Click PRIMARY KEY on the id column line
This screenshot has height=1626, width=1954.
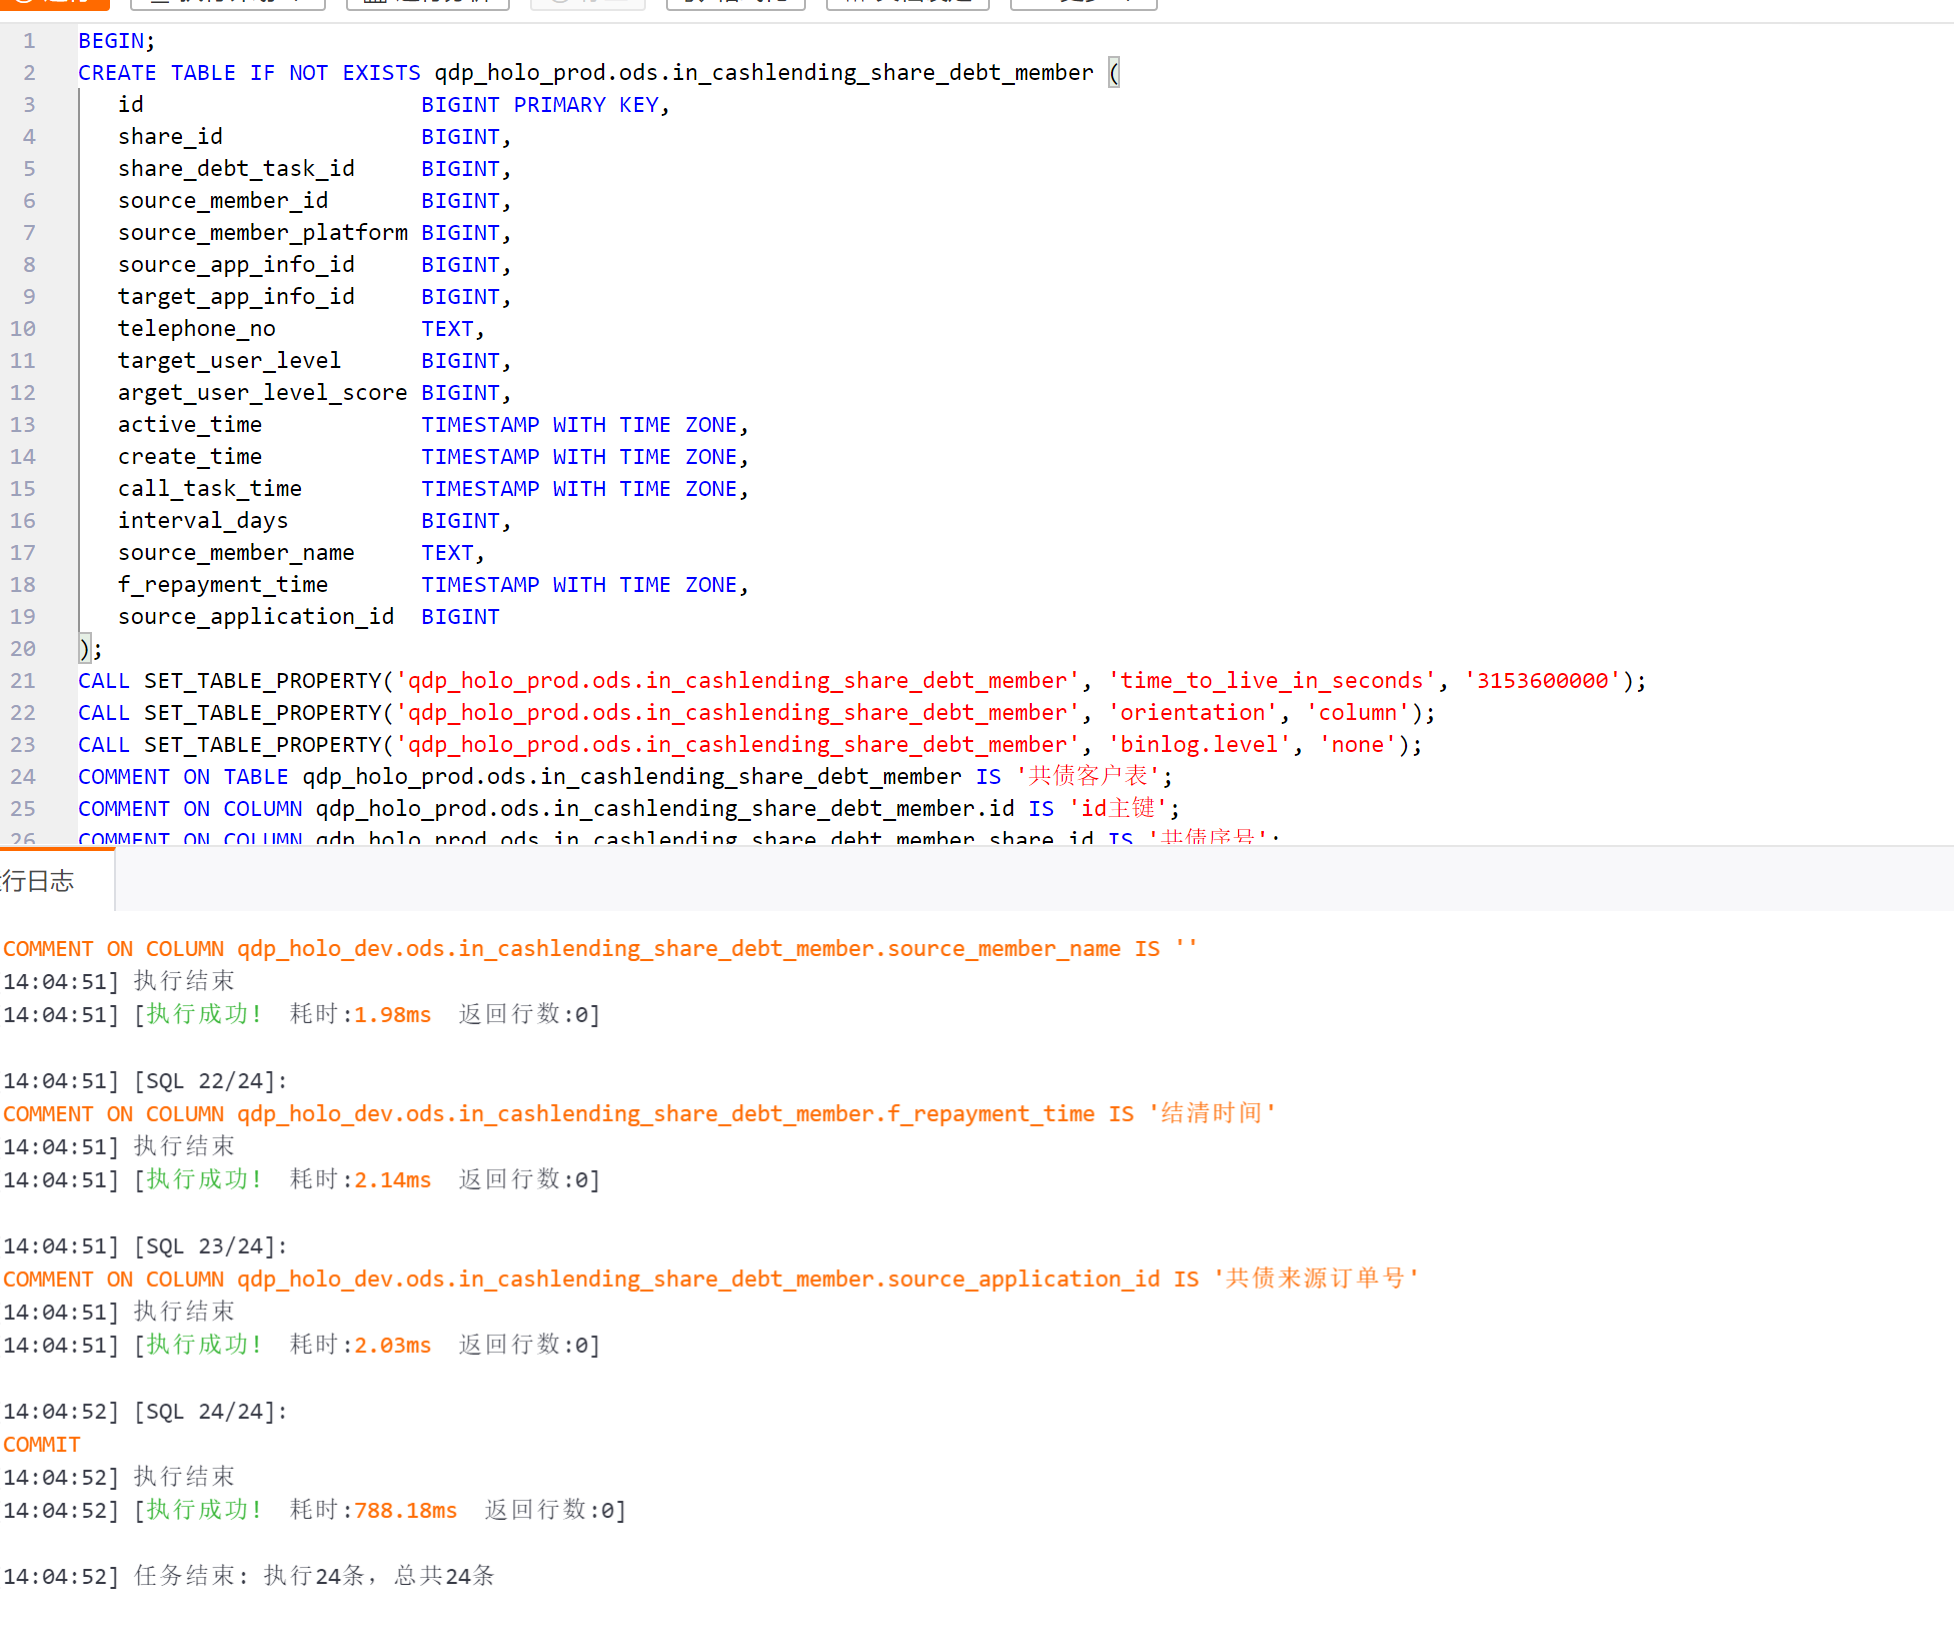coord(586,105)
